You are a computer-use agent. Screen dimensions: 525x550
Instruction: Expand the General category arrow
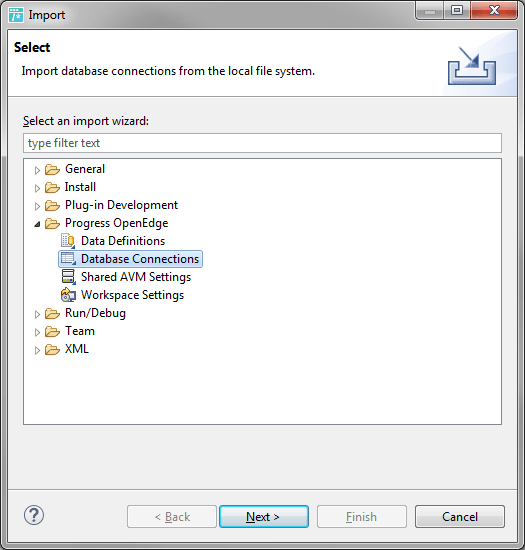[37, 170]
